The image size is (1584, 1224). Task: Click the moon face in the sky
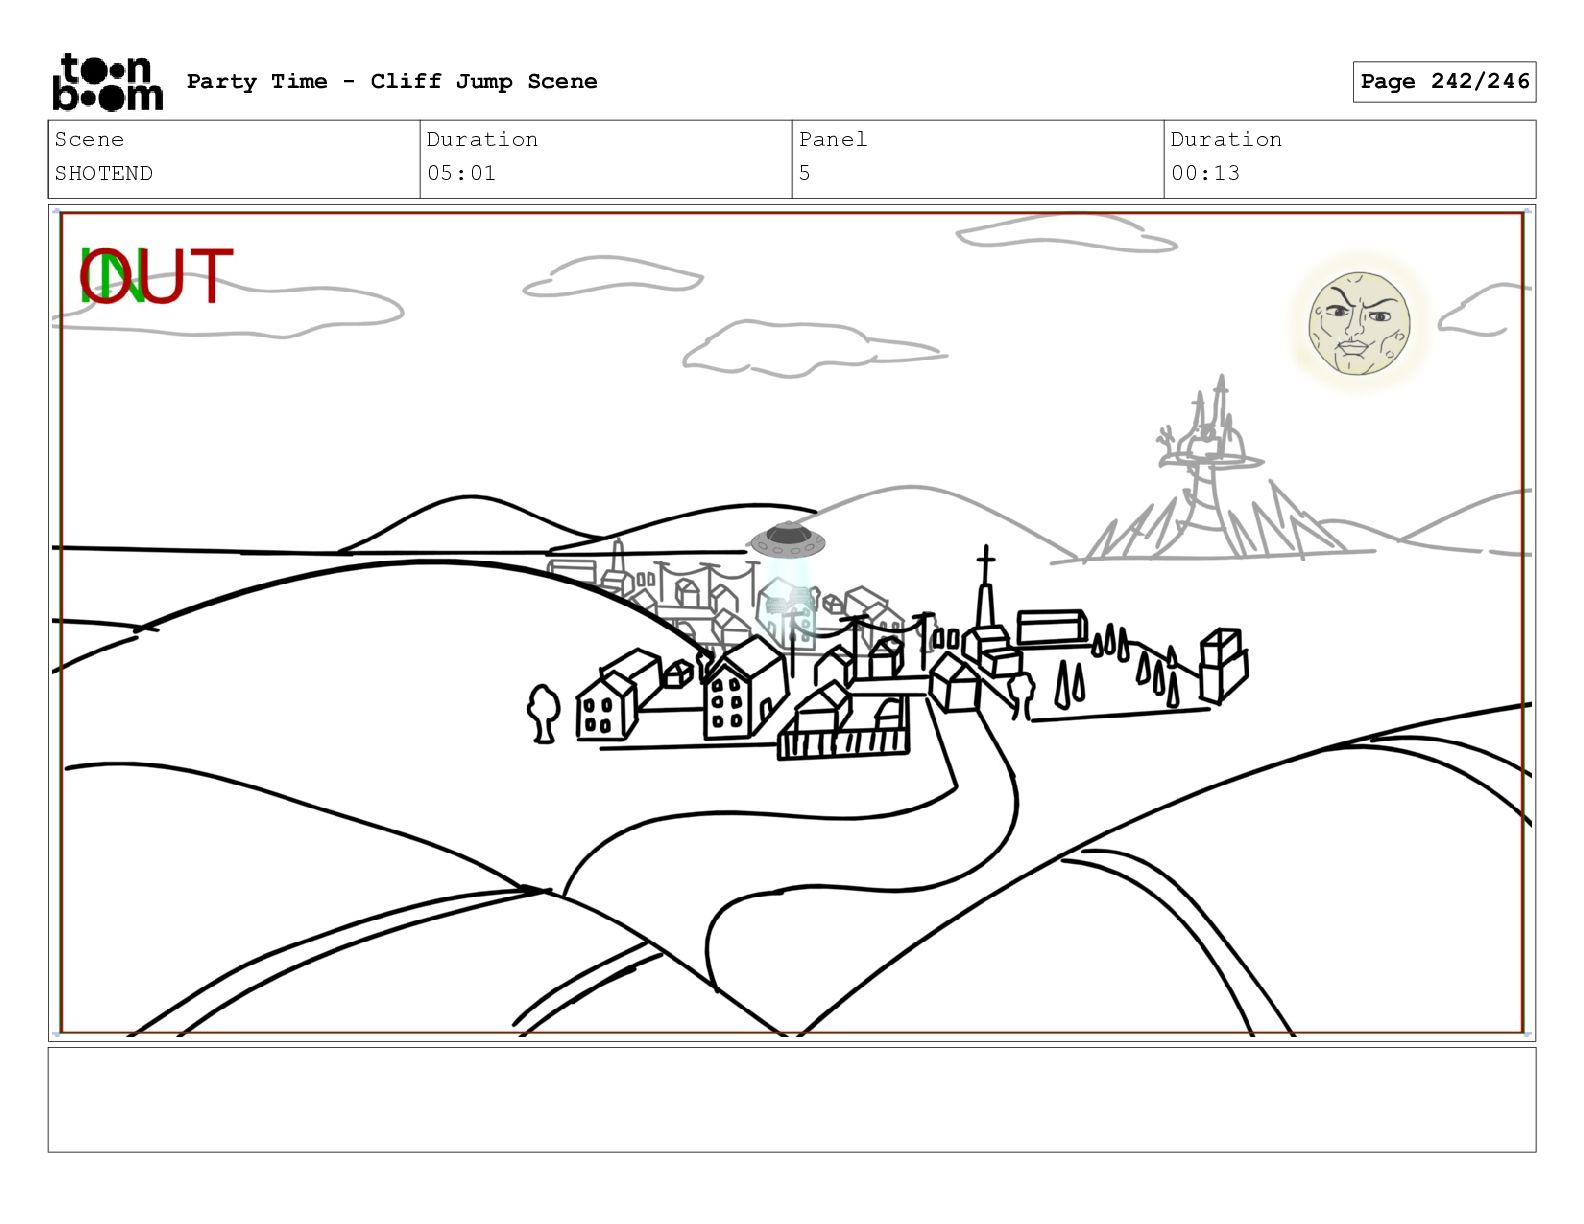pos(1359,323)
